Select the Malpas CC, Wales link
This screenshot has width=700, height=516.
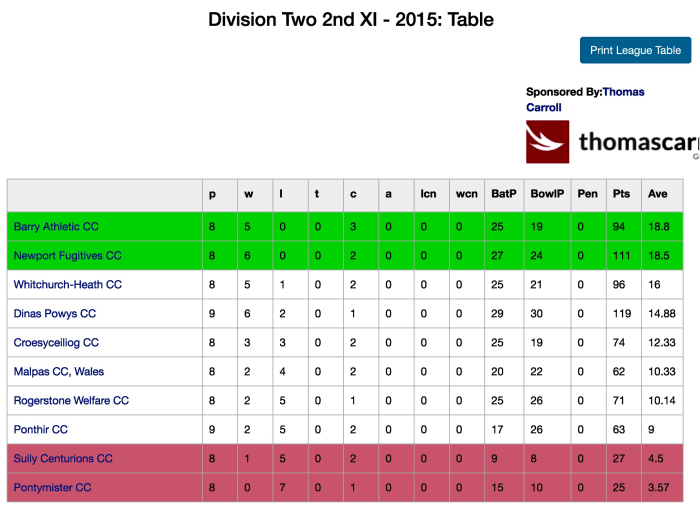[59, 372]
